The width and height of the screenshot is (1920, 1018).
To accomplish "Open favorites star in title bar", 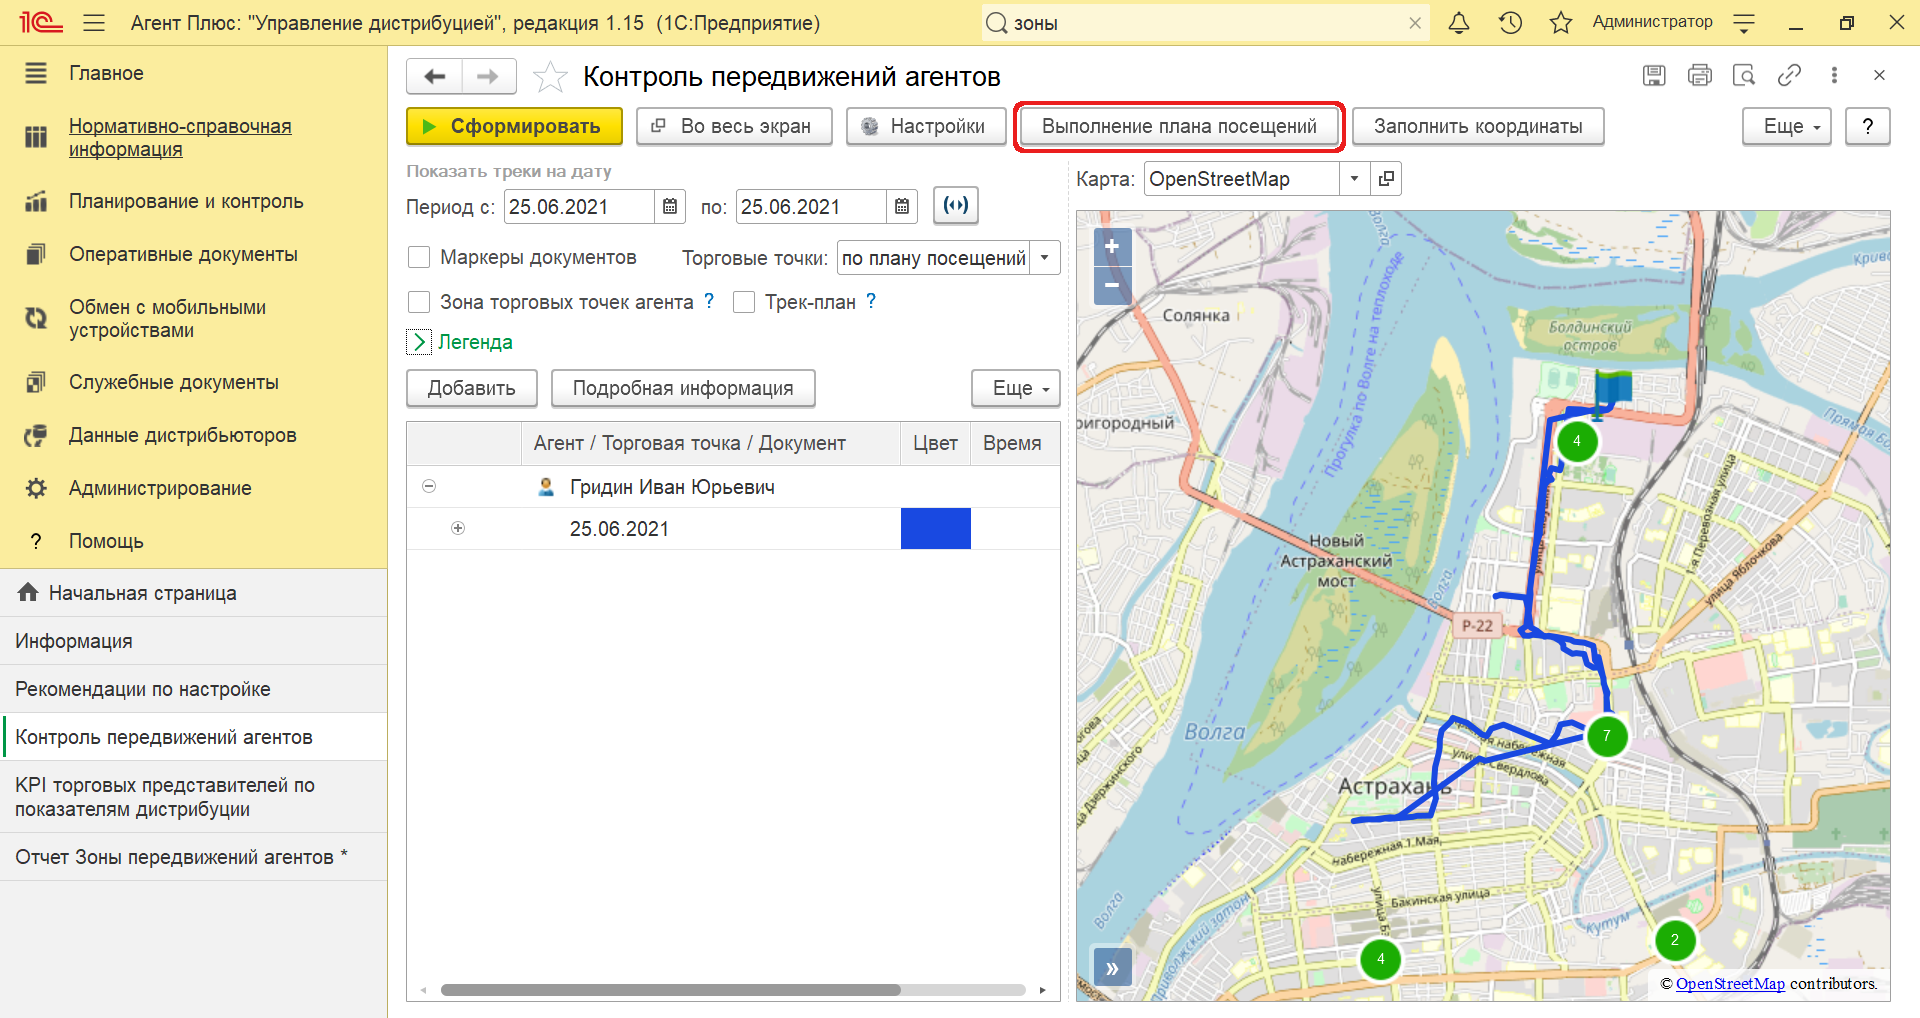I will (x=1561, y=23).
